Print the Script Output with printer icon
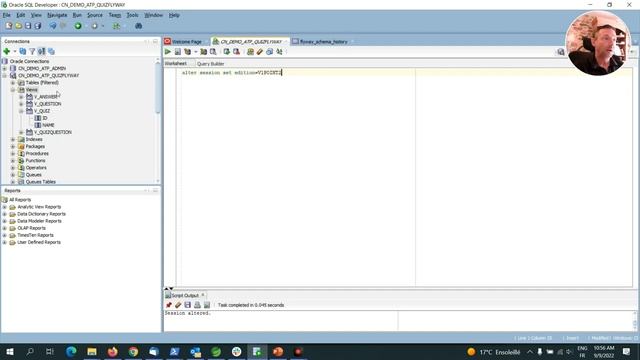 coord(198,305)
